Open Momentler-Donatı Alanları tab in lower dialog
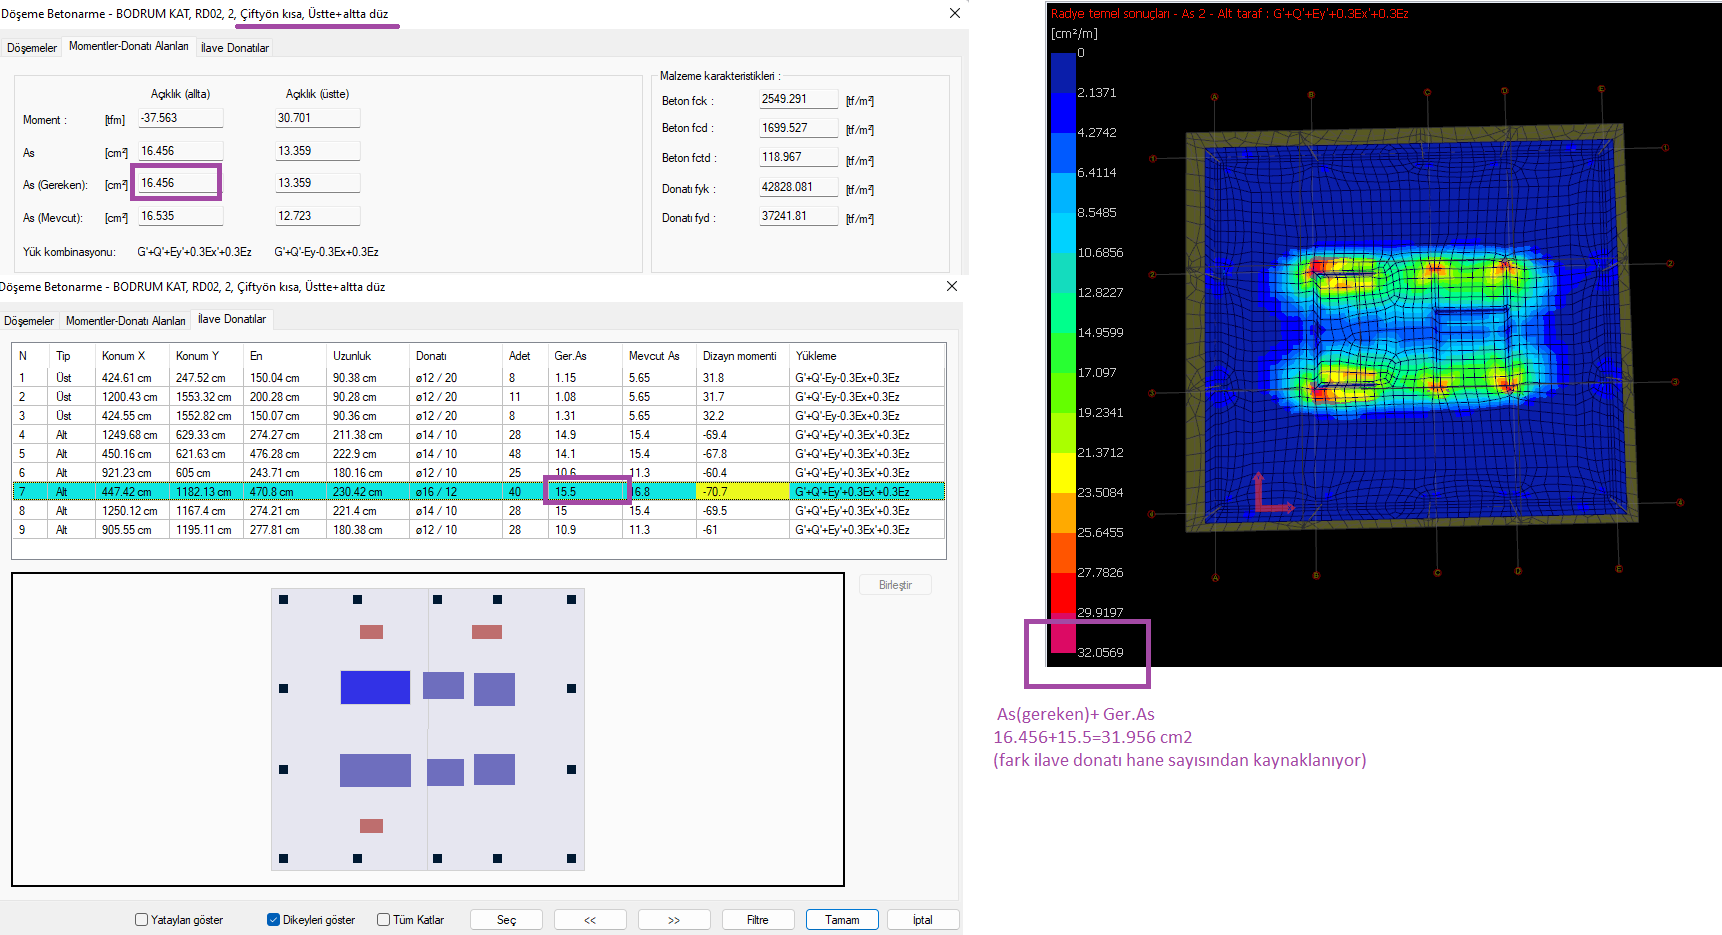 point(126,321)
